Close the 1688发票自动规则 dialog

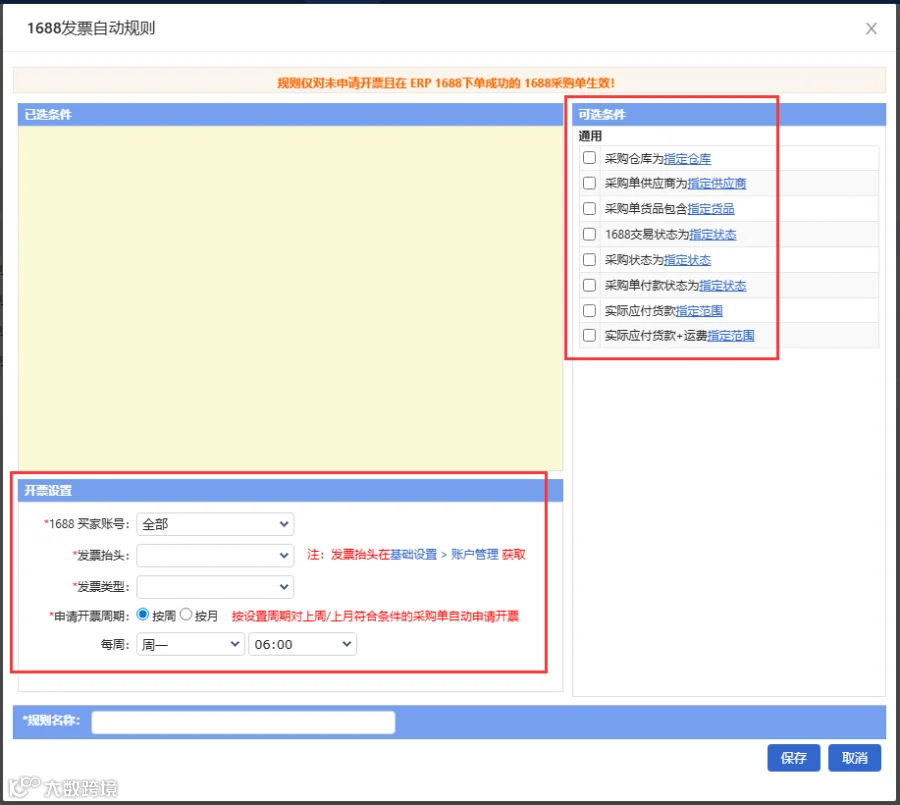tap(871, 28)
